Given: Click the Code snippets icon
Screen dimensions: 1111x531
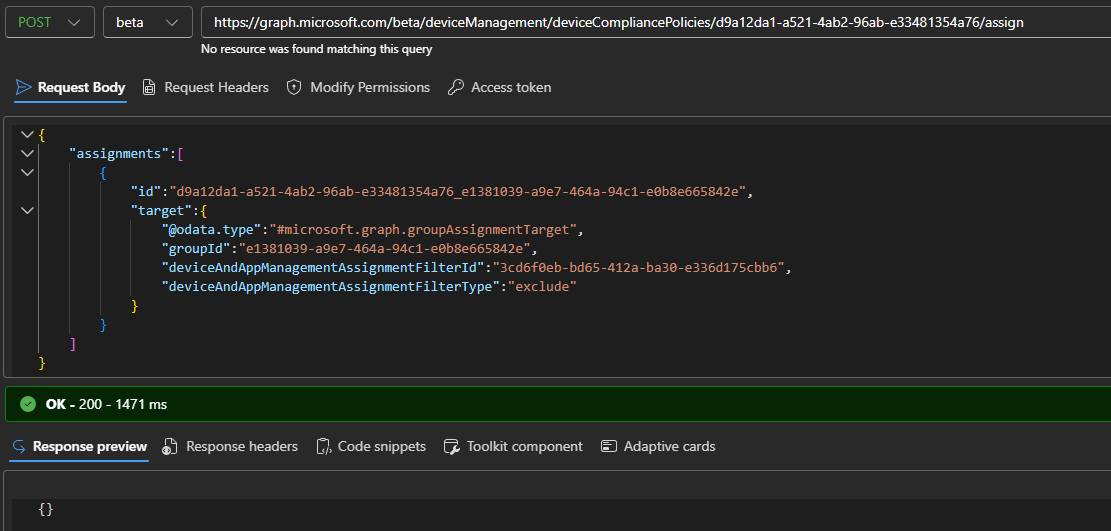Looking at the screenshot, I should (x=323, y=447).
